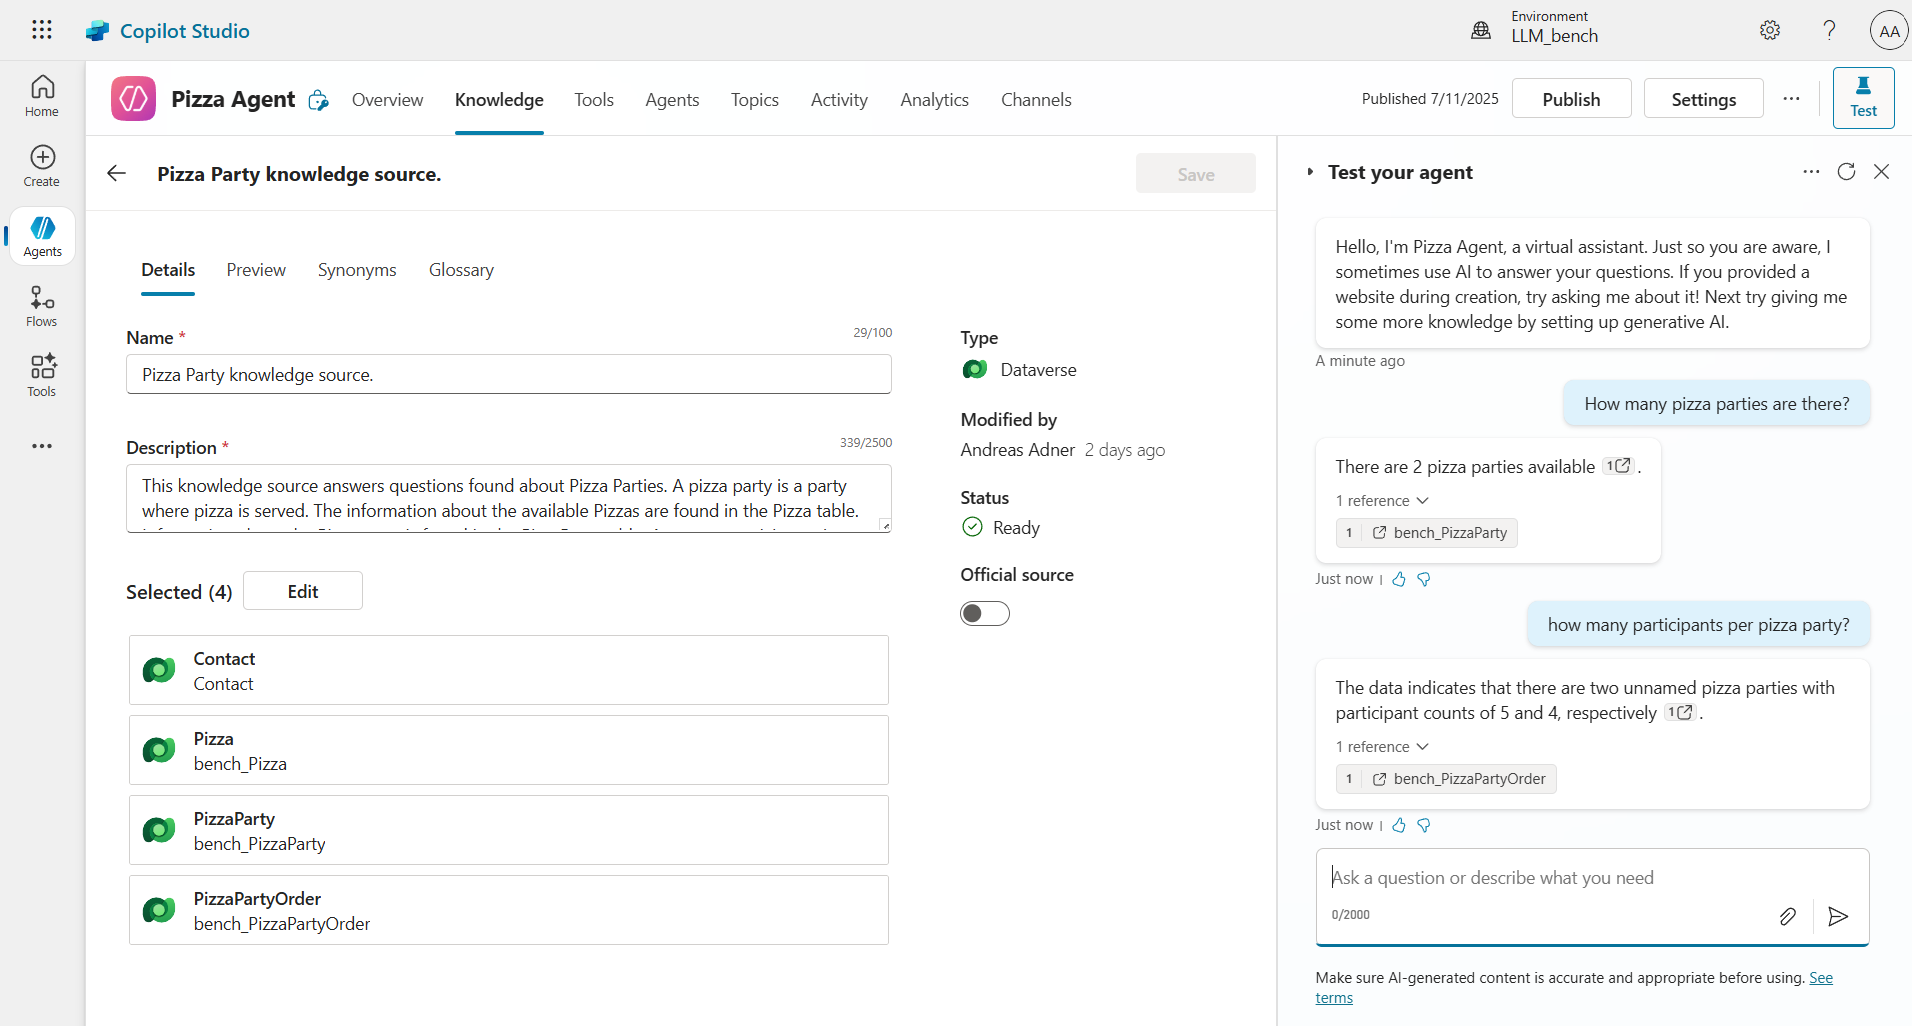Toggle the Test panel button
This screenshot has width=1912, height=1026.
[x=1863, y=98]
